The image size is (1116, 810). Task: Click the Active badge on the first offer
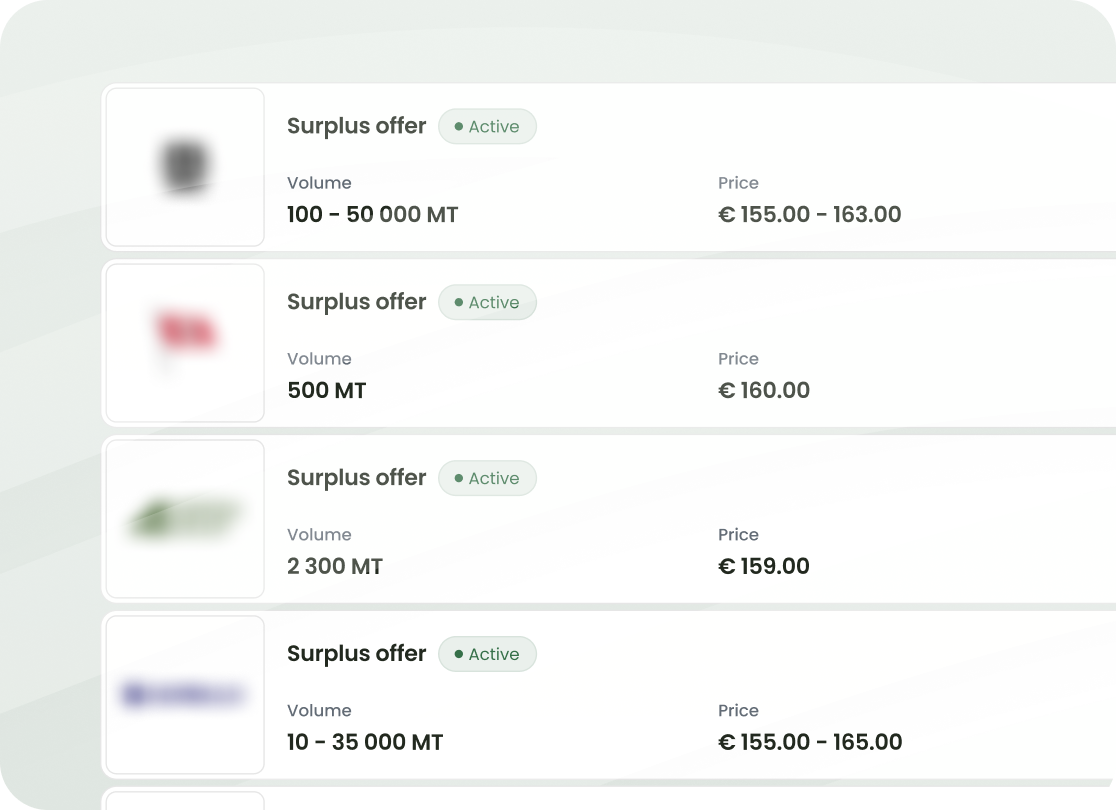click(x=488, y=127)
